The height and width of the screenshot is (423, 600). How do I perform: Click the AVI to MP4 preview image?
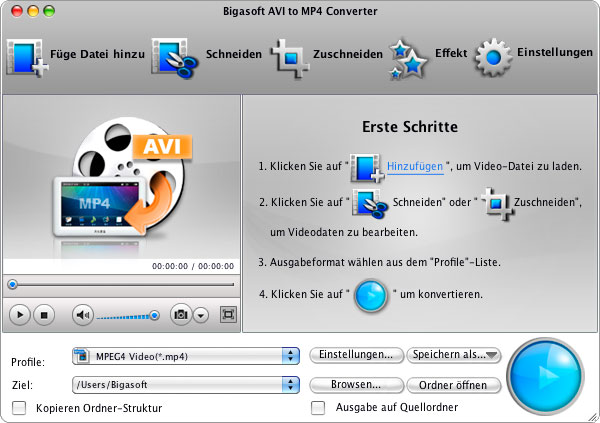tap(122, 178)
